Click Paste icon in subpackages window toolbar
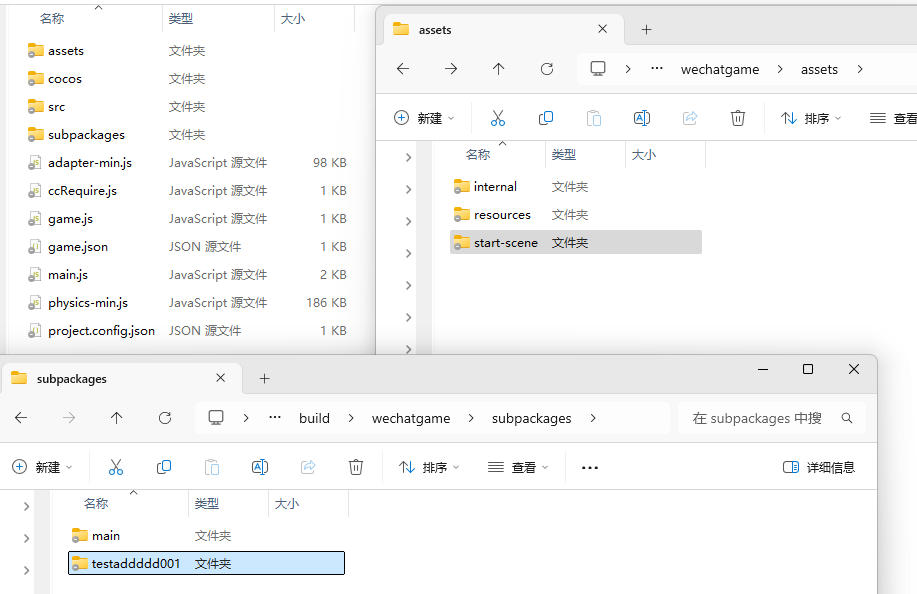The height and width of the screenshot is (594, 917). pos(212,467)
